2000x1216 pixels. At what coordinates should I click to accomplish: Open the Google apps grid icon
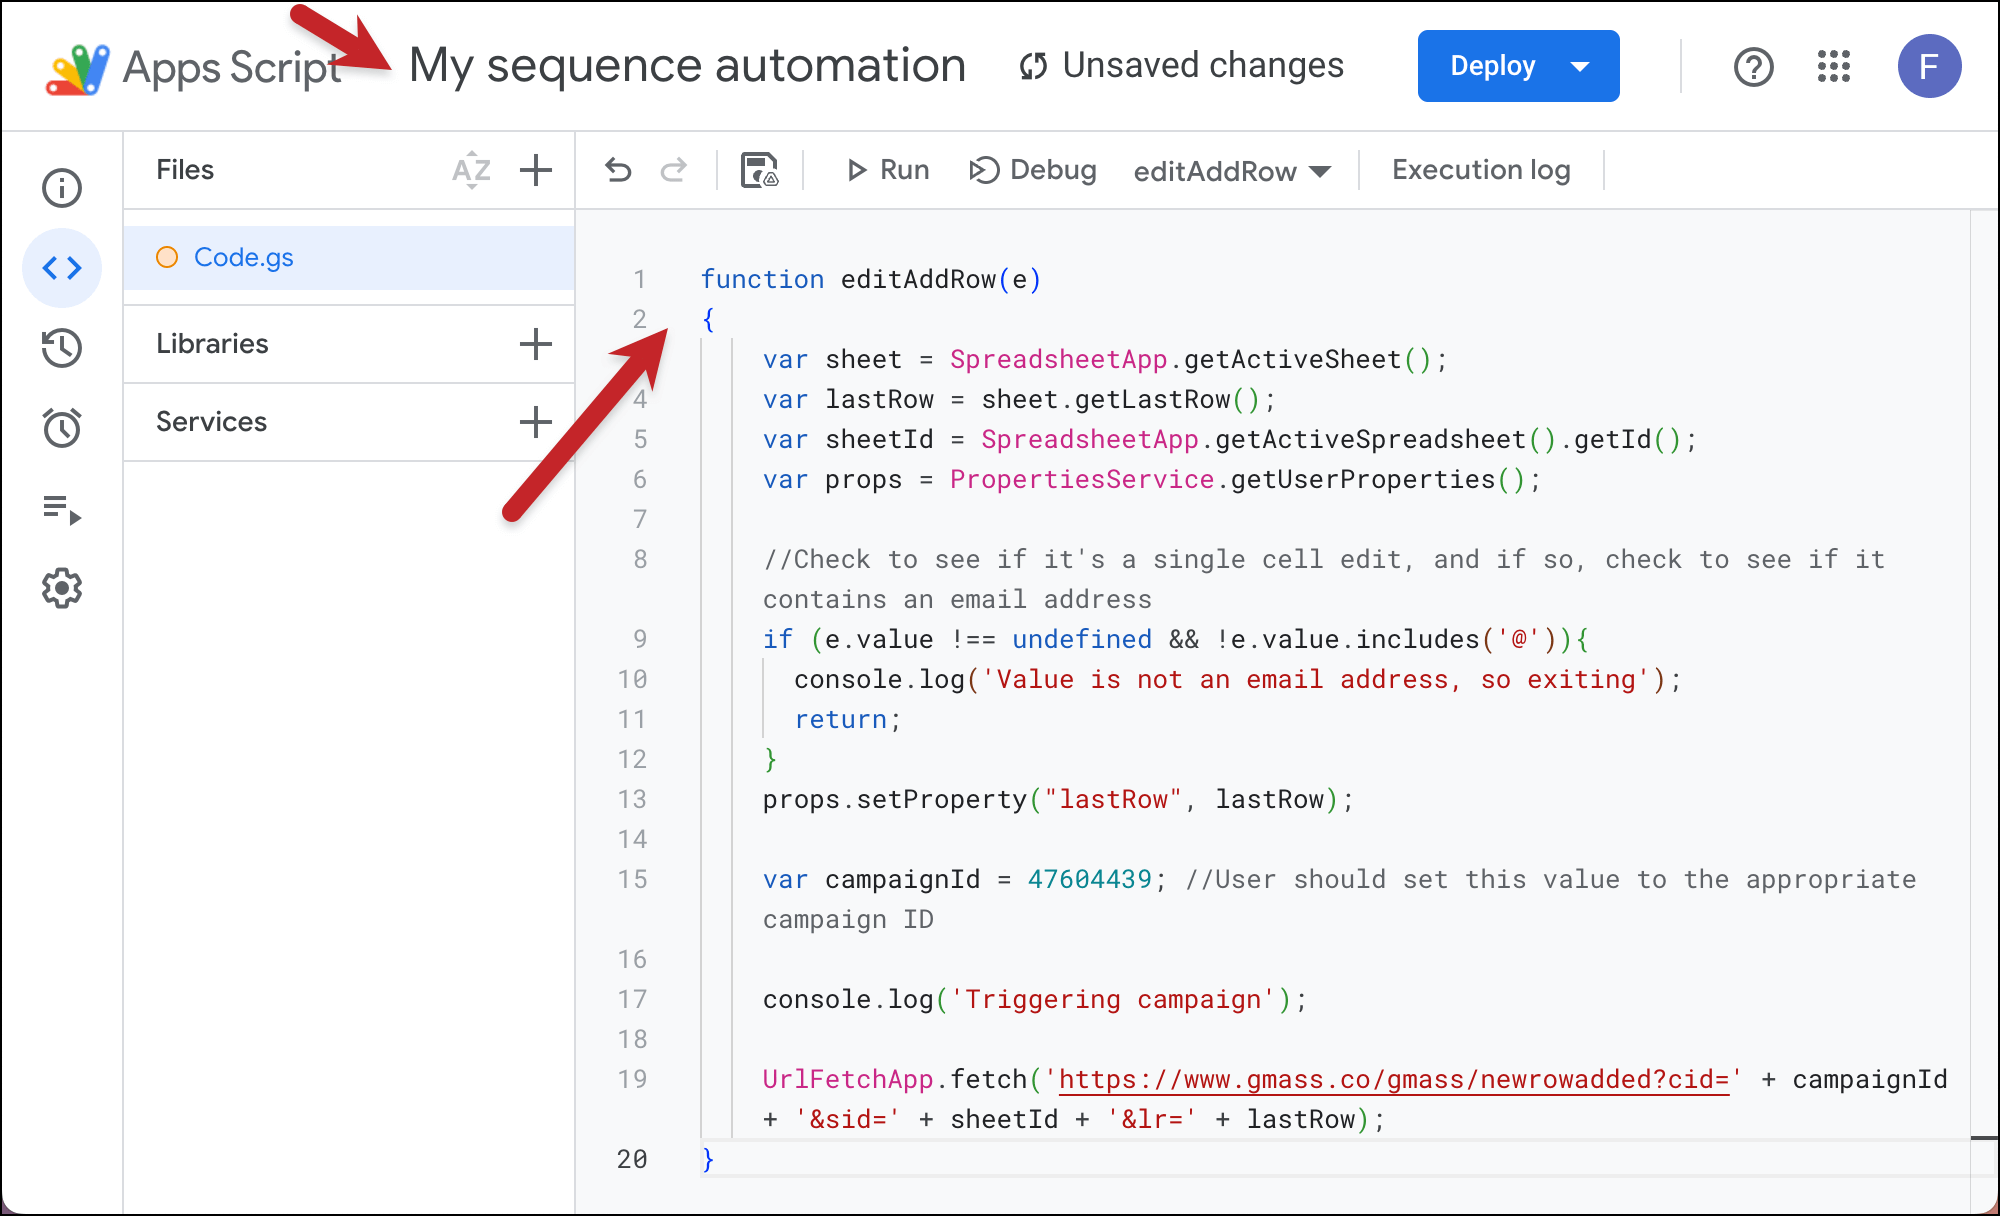click(1833, 67)
